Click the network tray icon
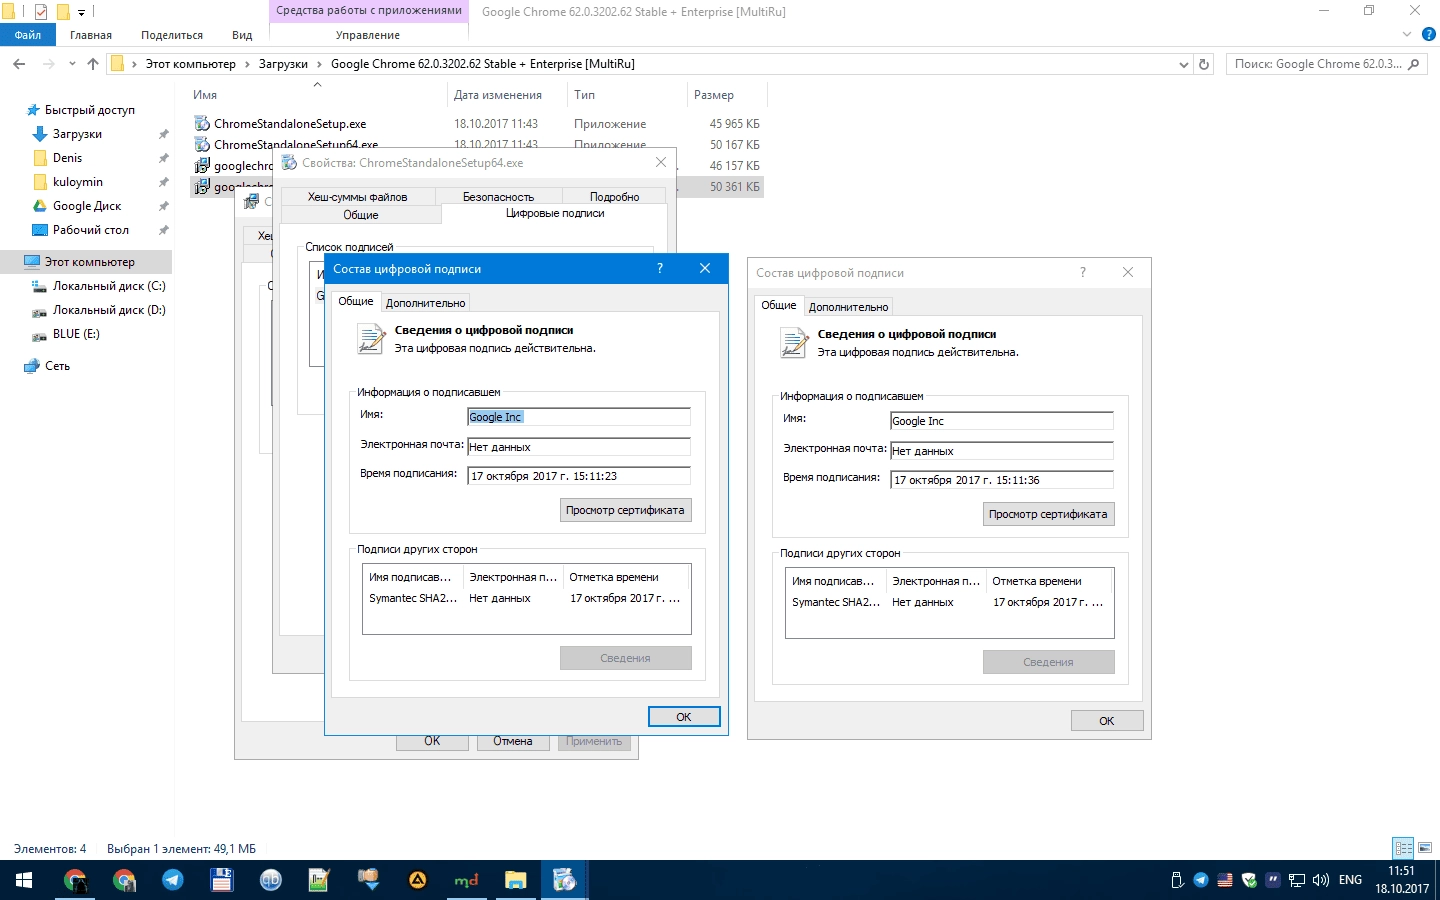 pyautogui.click(x=1297, y=880)
